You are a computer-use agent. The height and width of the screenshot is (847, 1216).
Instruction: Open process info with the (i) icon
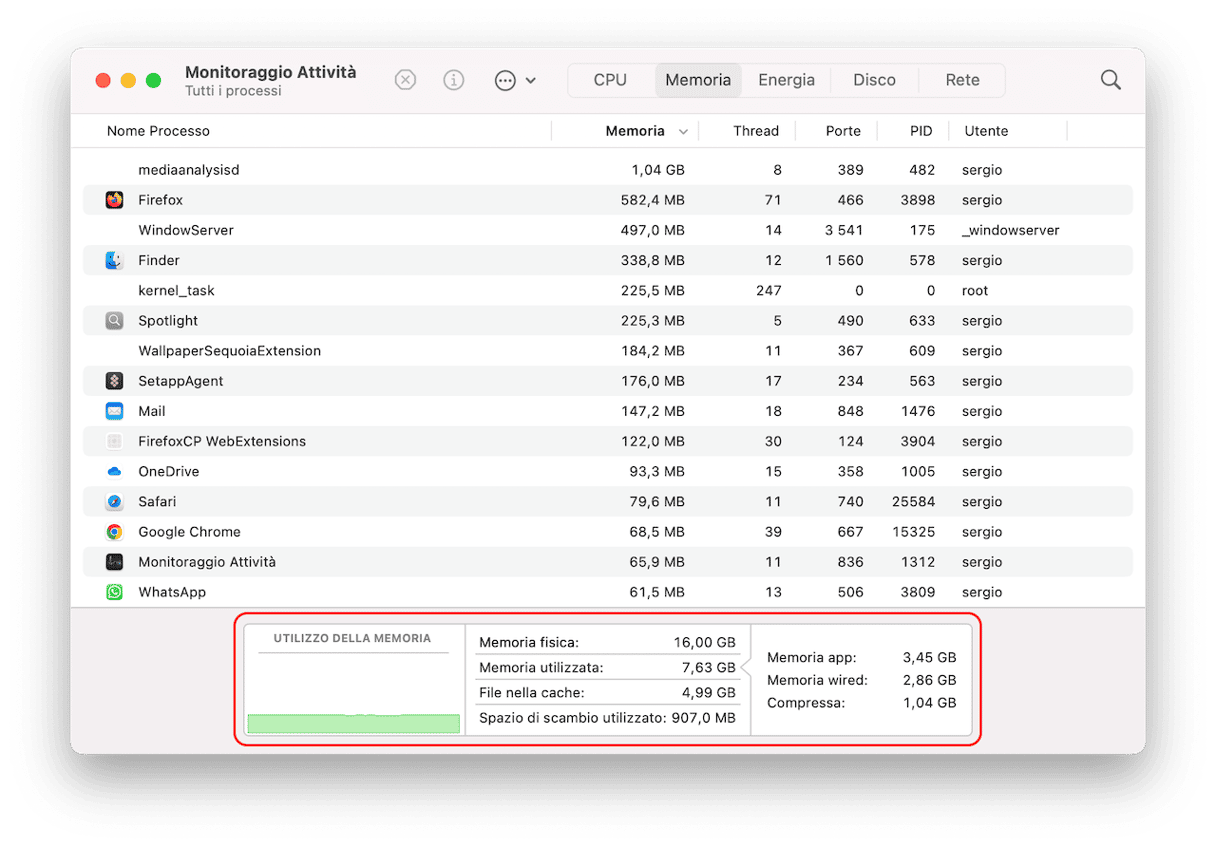[454, 80]
